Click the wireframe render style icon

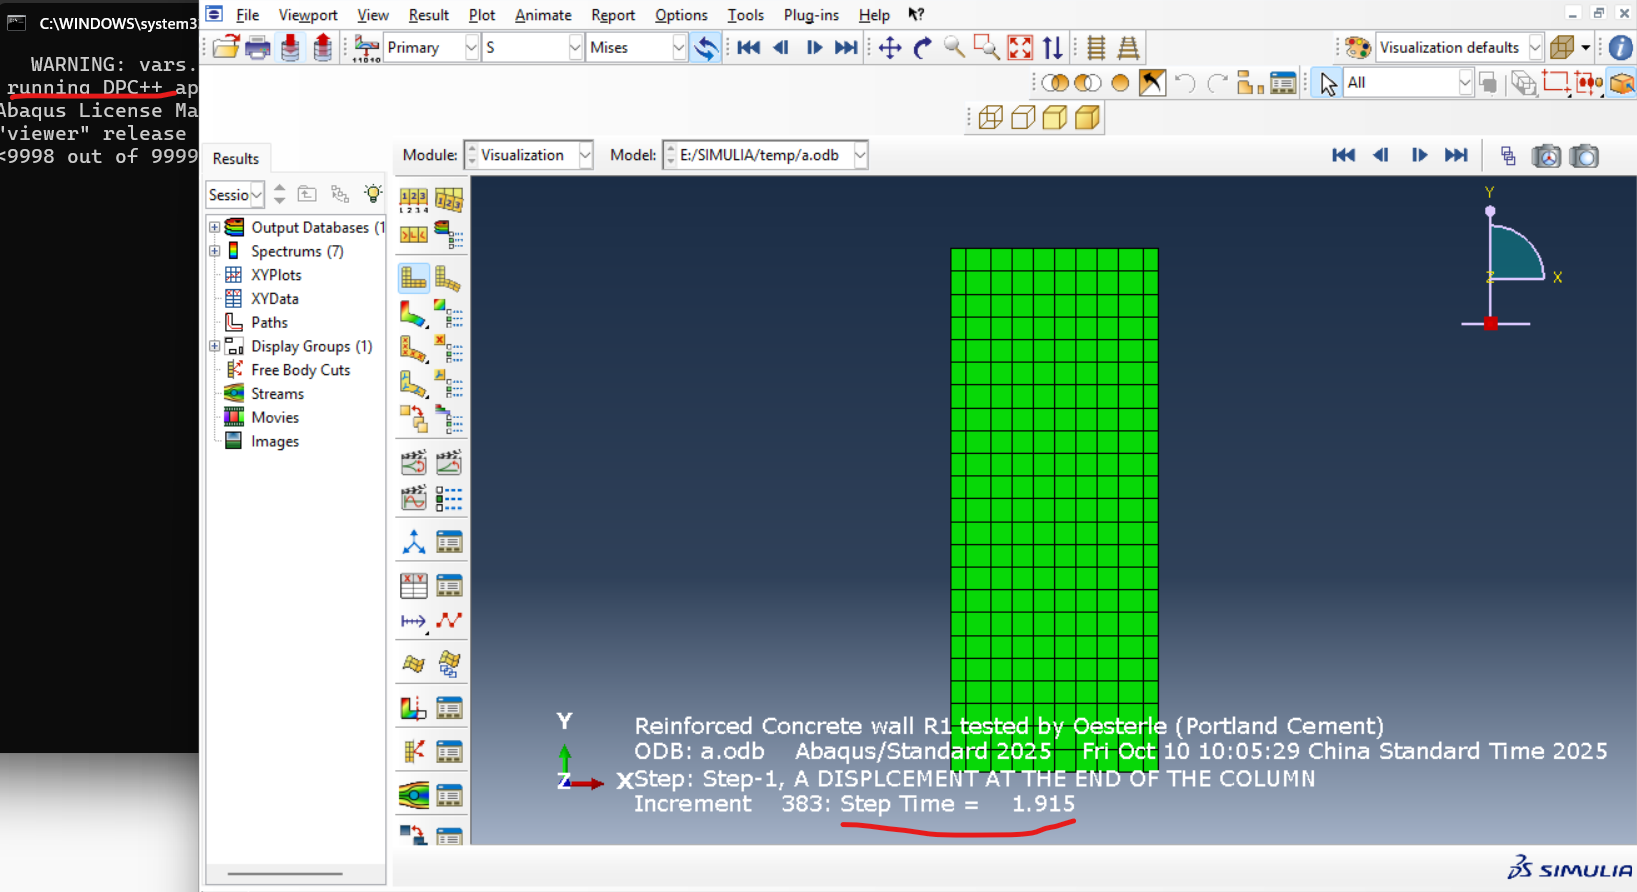(991, 118)
